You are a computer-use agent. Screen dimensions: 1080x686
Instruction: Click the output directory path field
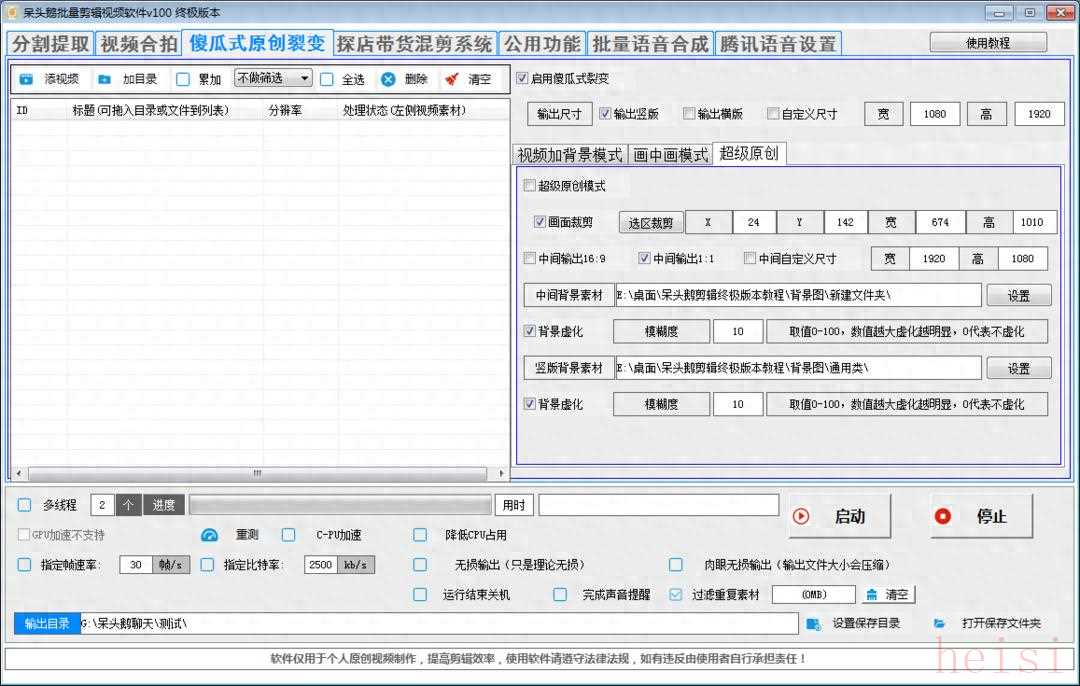pyautogui.click(x=438, y=623)
